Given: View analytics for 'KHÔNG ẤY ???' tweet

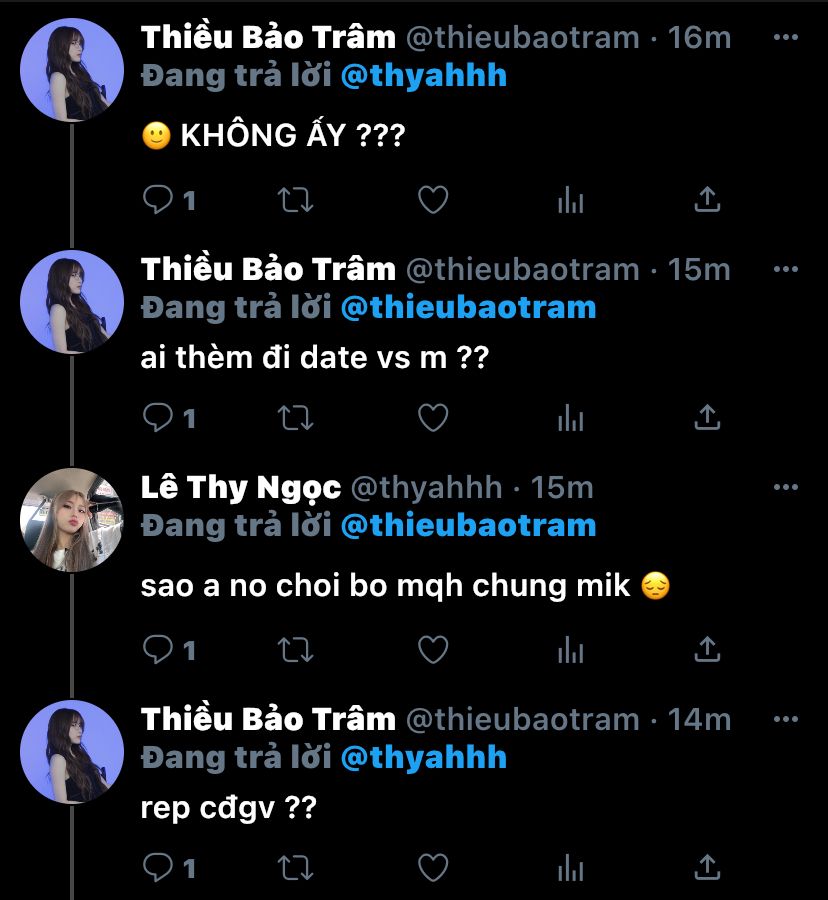Looking at the screenshot, I should pos(570,200).
